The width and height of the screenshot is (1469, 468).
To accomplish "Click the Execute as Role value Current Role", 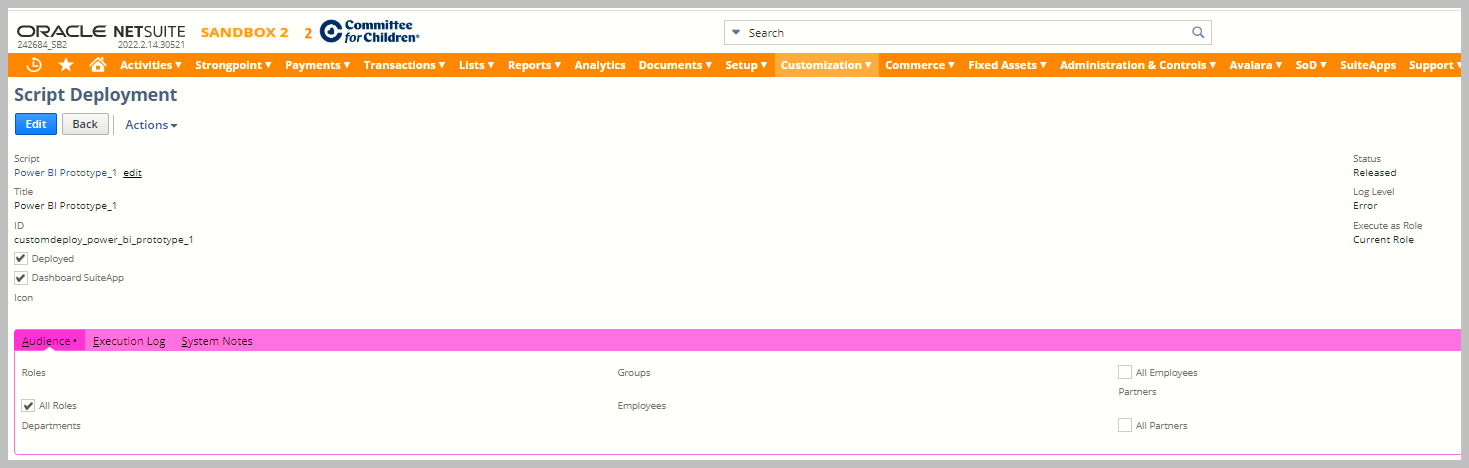I will click(x=1383, y=240).
